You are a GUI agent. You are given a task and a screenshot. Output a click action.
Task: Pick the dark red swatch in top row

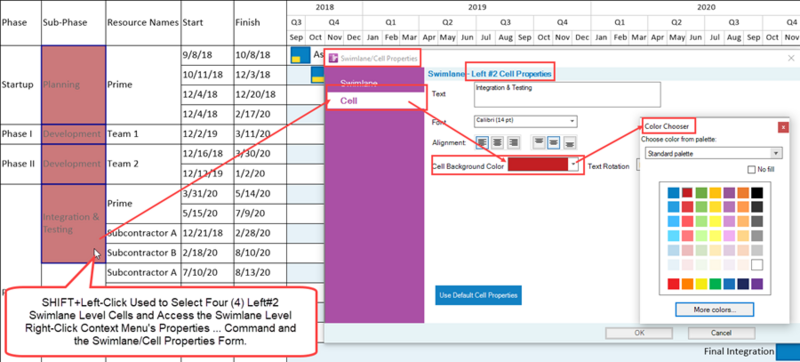(x=687, y=193)
